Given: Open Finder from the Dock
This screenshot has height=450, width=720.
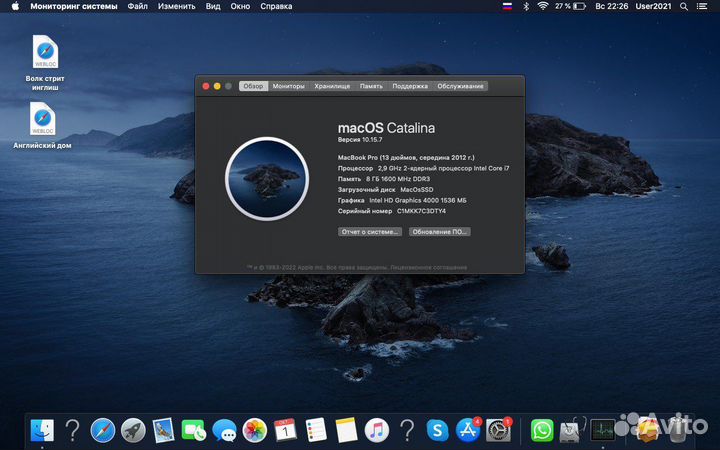Looking at the screenshot, I should [42, 431].
